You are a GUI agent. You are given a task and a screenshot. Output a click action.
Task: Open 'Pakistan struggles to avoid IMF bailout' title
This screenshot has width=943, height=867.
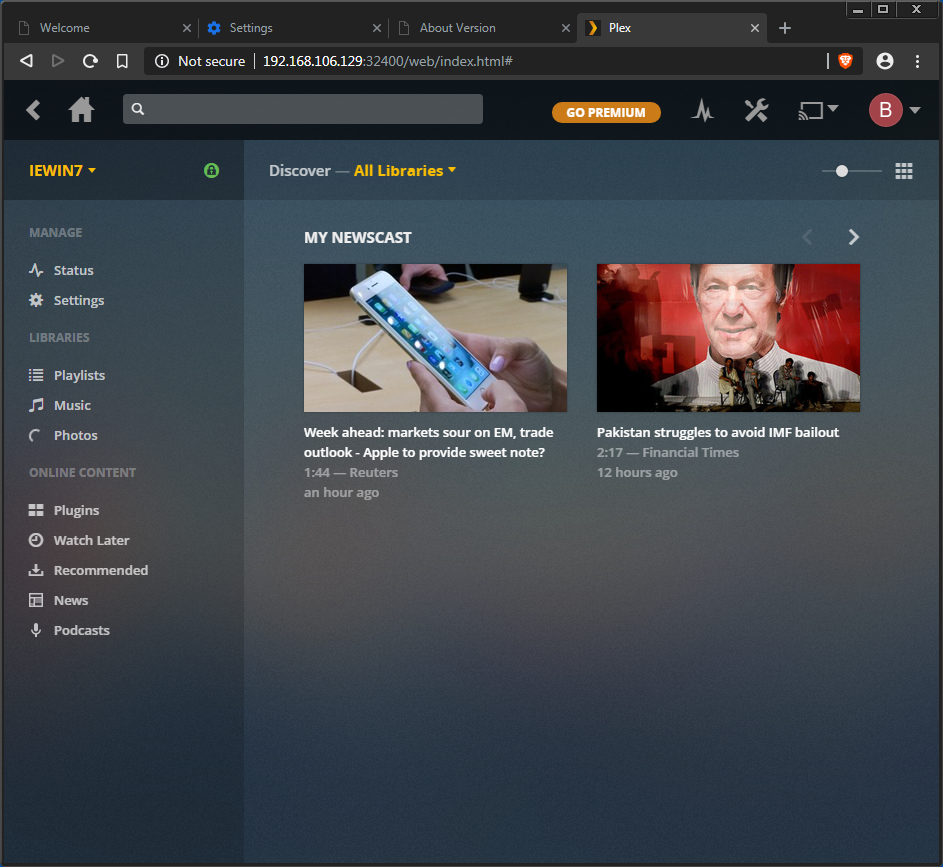click(x=717, y=433)
